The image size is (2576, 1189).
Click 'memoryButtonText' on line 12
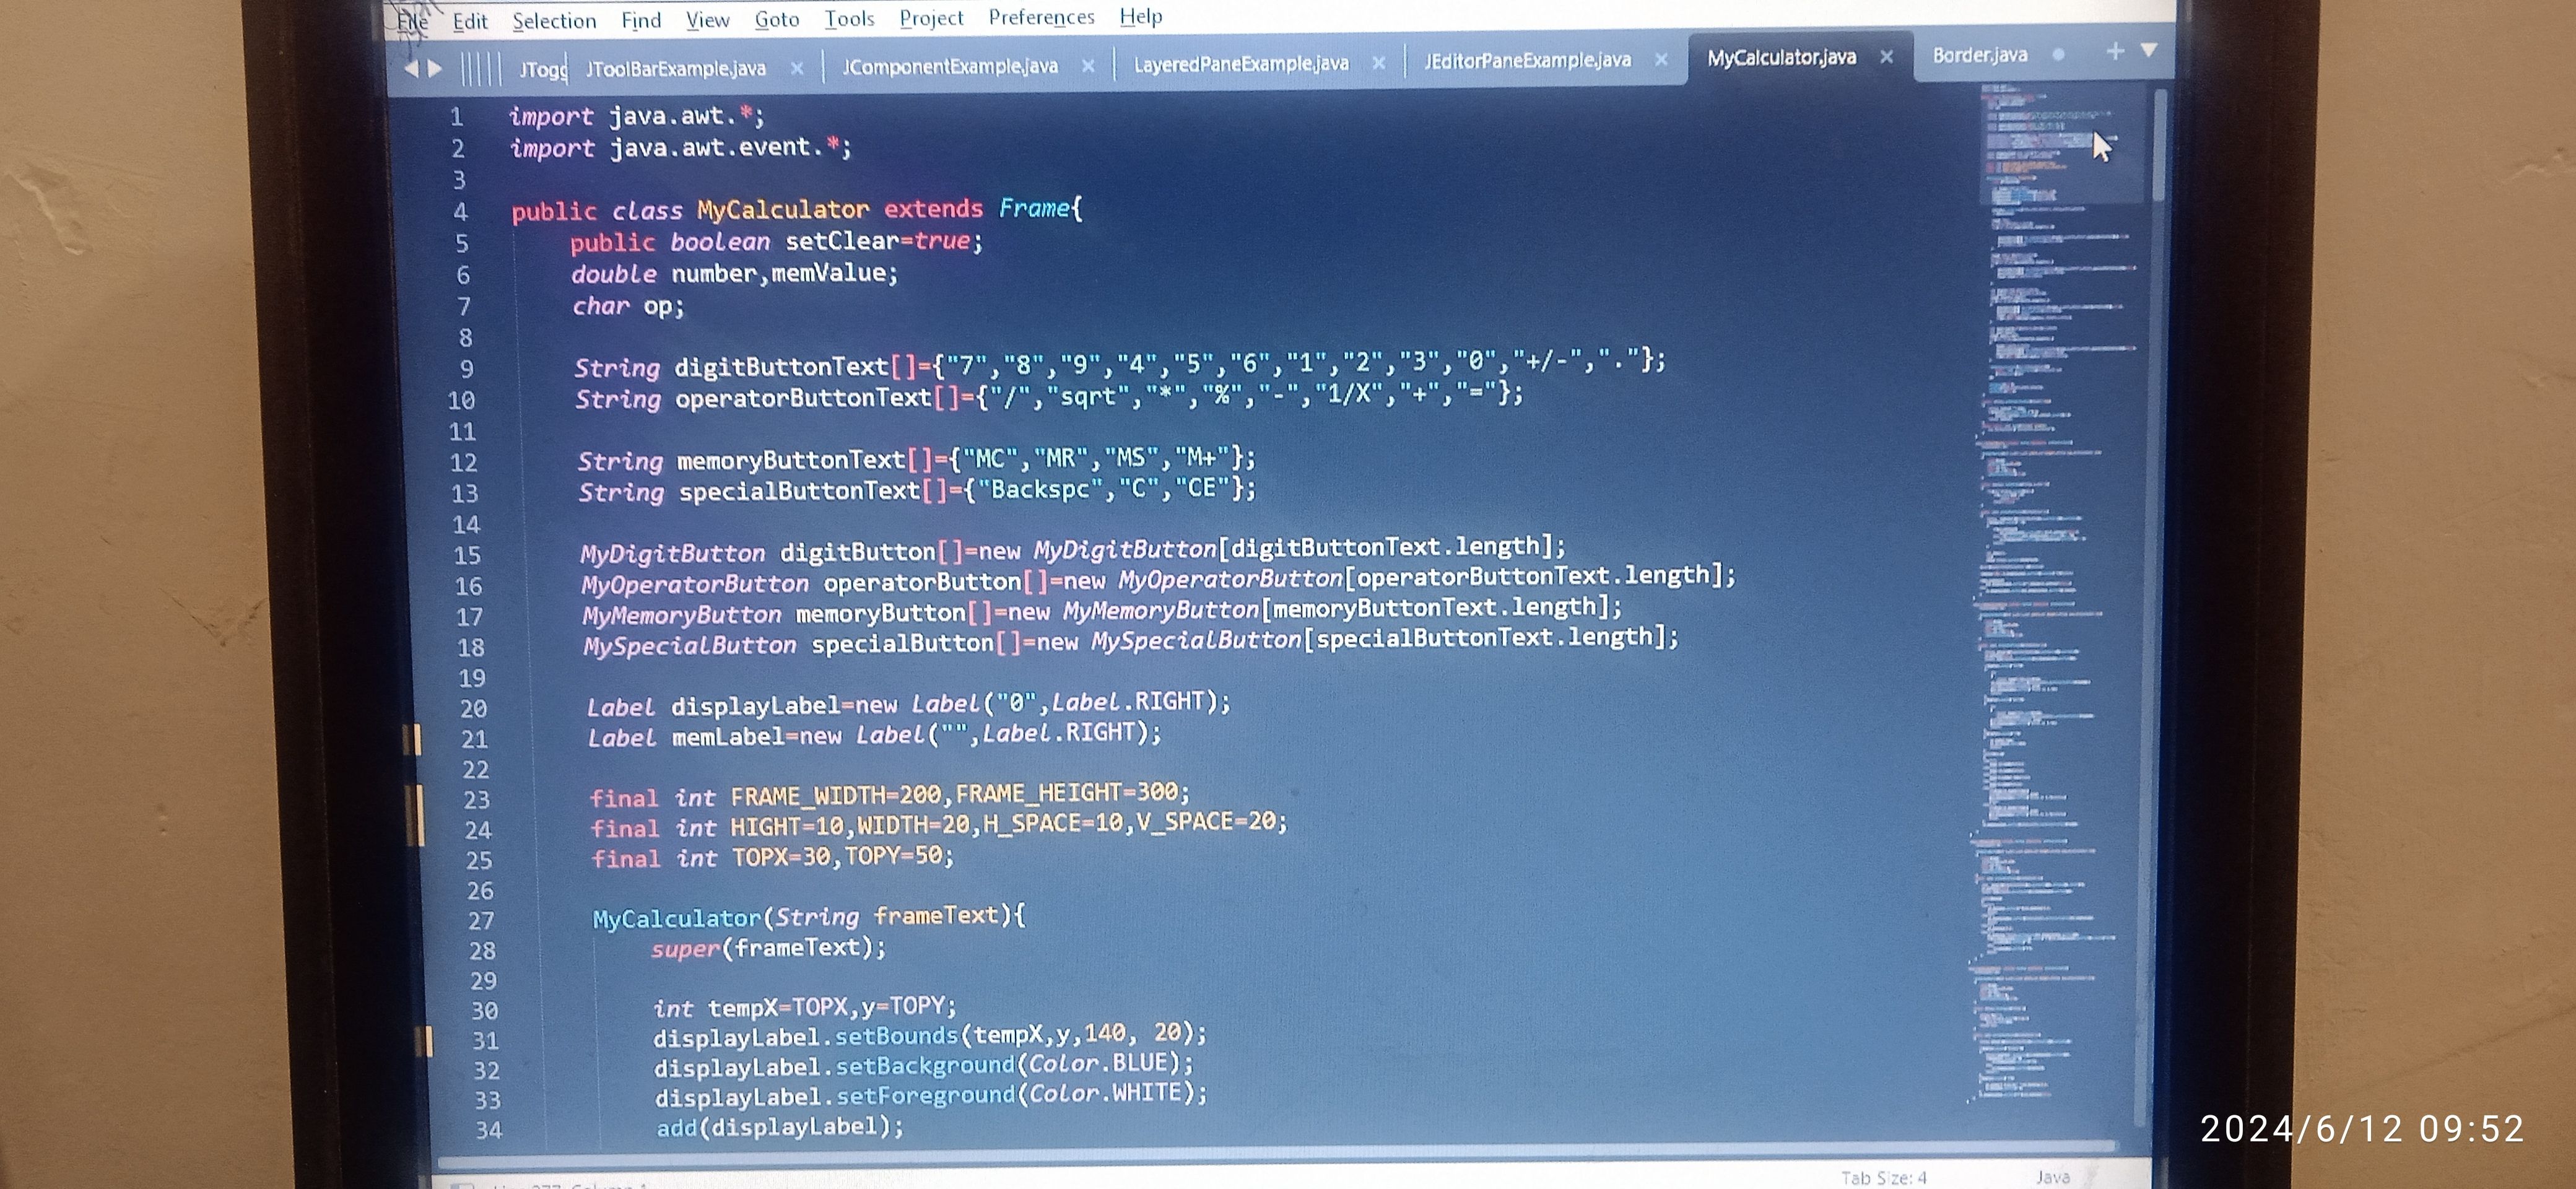pyautogui.click(x=791, y=460)
